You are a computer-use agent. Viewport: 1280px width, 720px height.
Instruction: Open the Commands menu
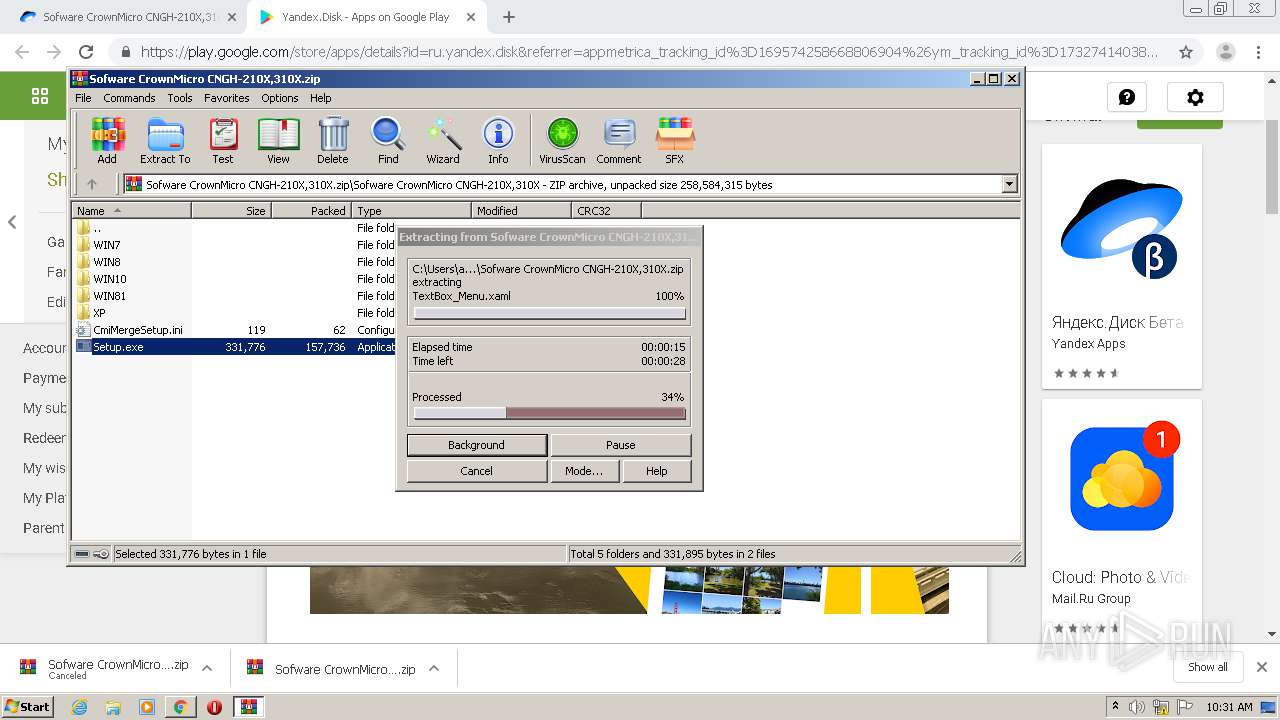point(129,98)
